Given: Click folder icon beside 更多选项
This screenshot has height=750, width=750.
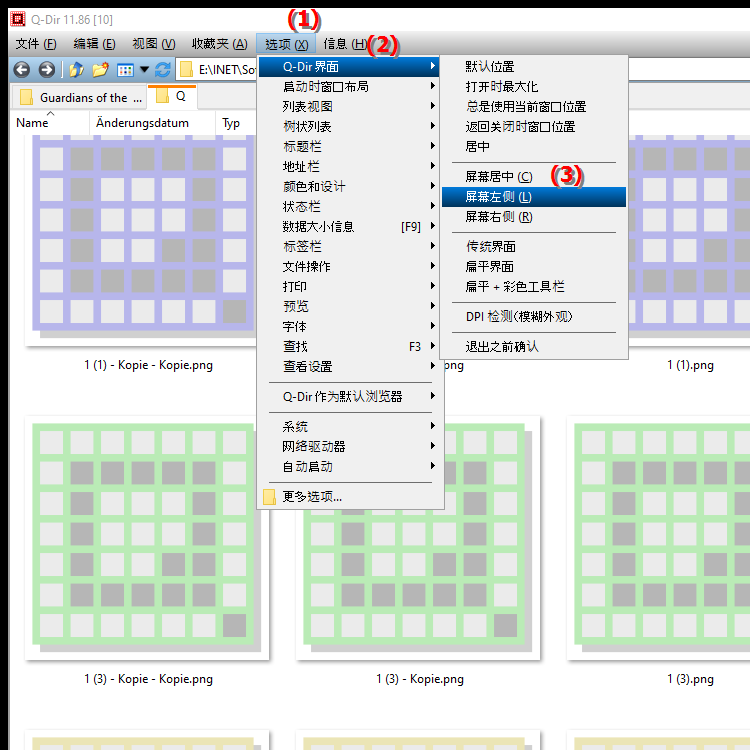Looking at the screenshot, I should click(269, 496).
